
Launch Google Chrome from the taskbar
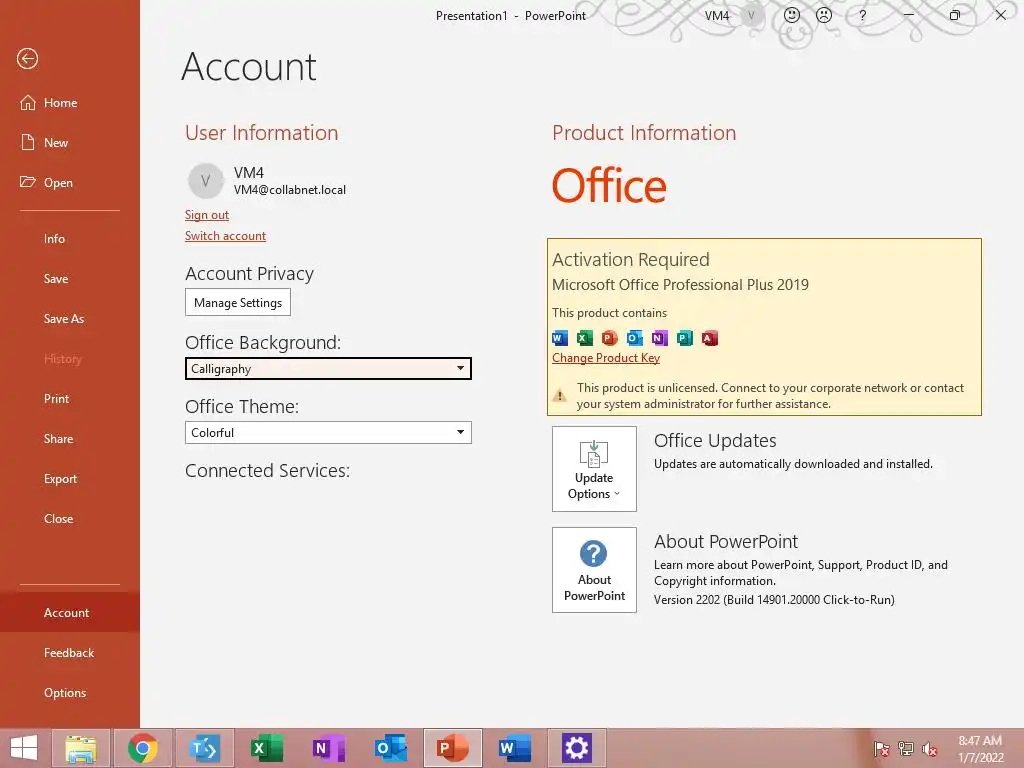tap(142, 748)
